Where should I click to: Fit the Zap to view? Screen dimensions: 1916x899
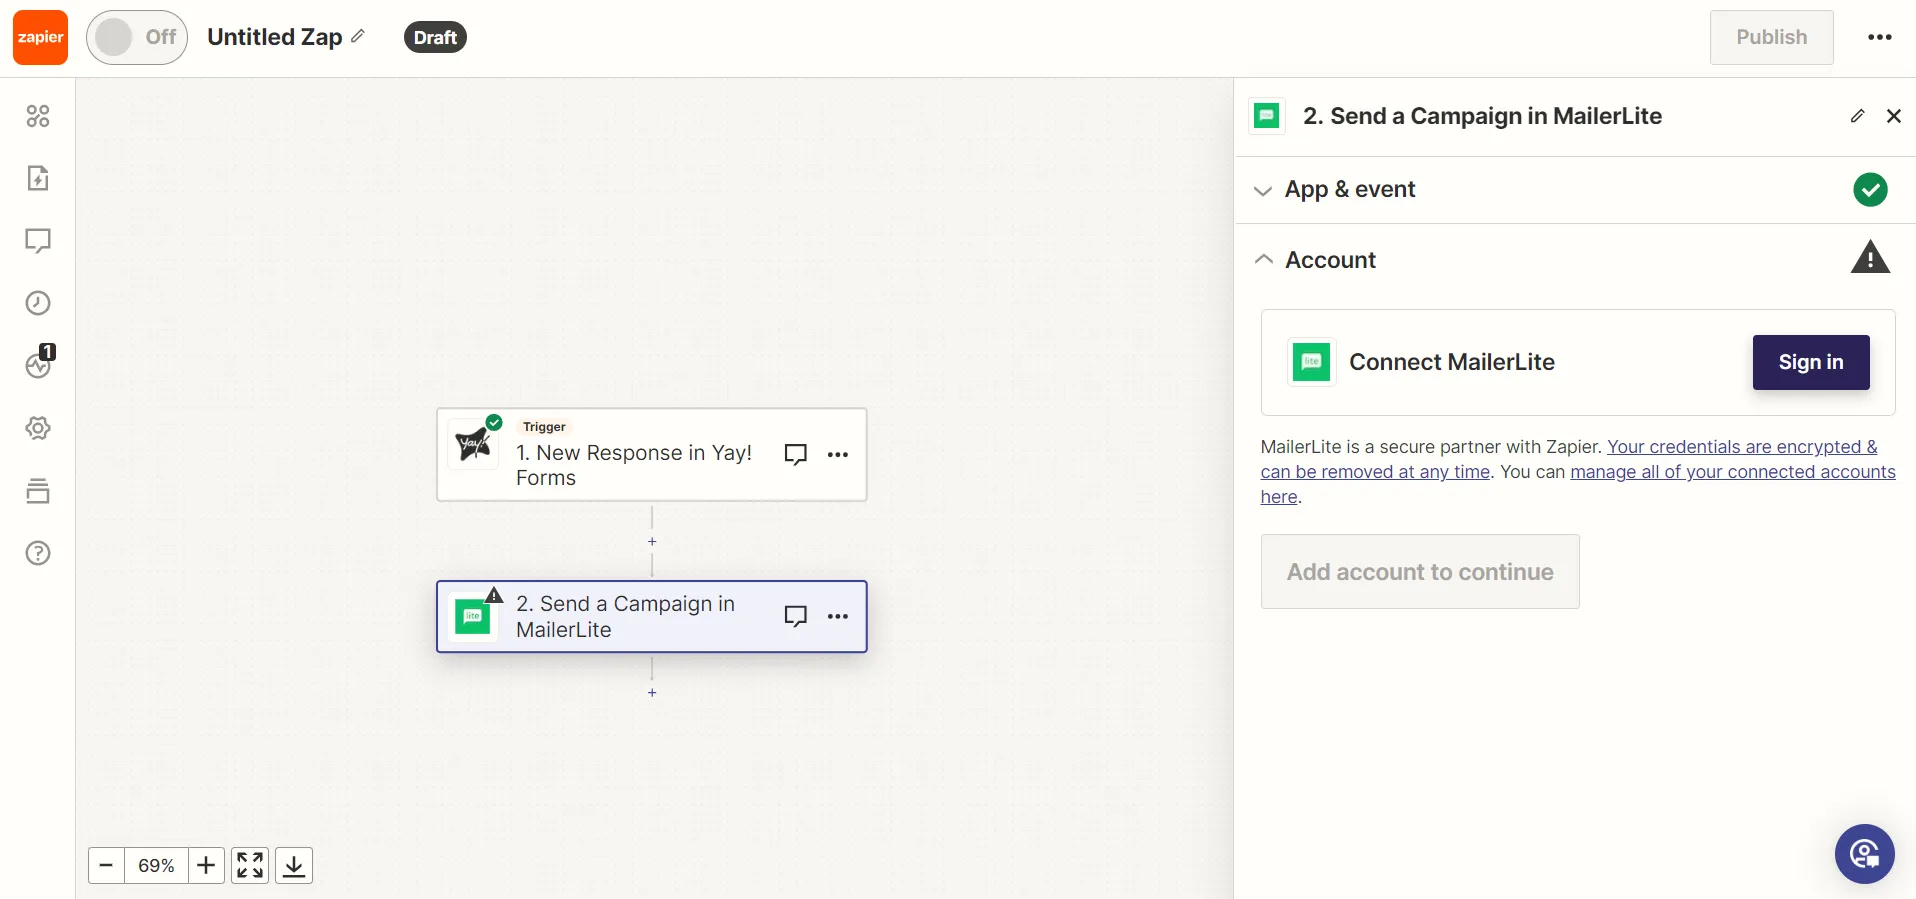coord(250,865)
